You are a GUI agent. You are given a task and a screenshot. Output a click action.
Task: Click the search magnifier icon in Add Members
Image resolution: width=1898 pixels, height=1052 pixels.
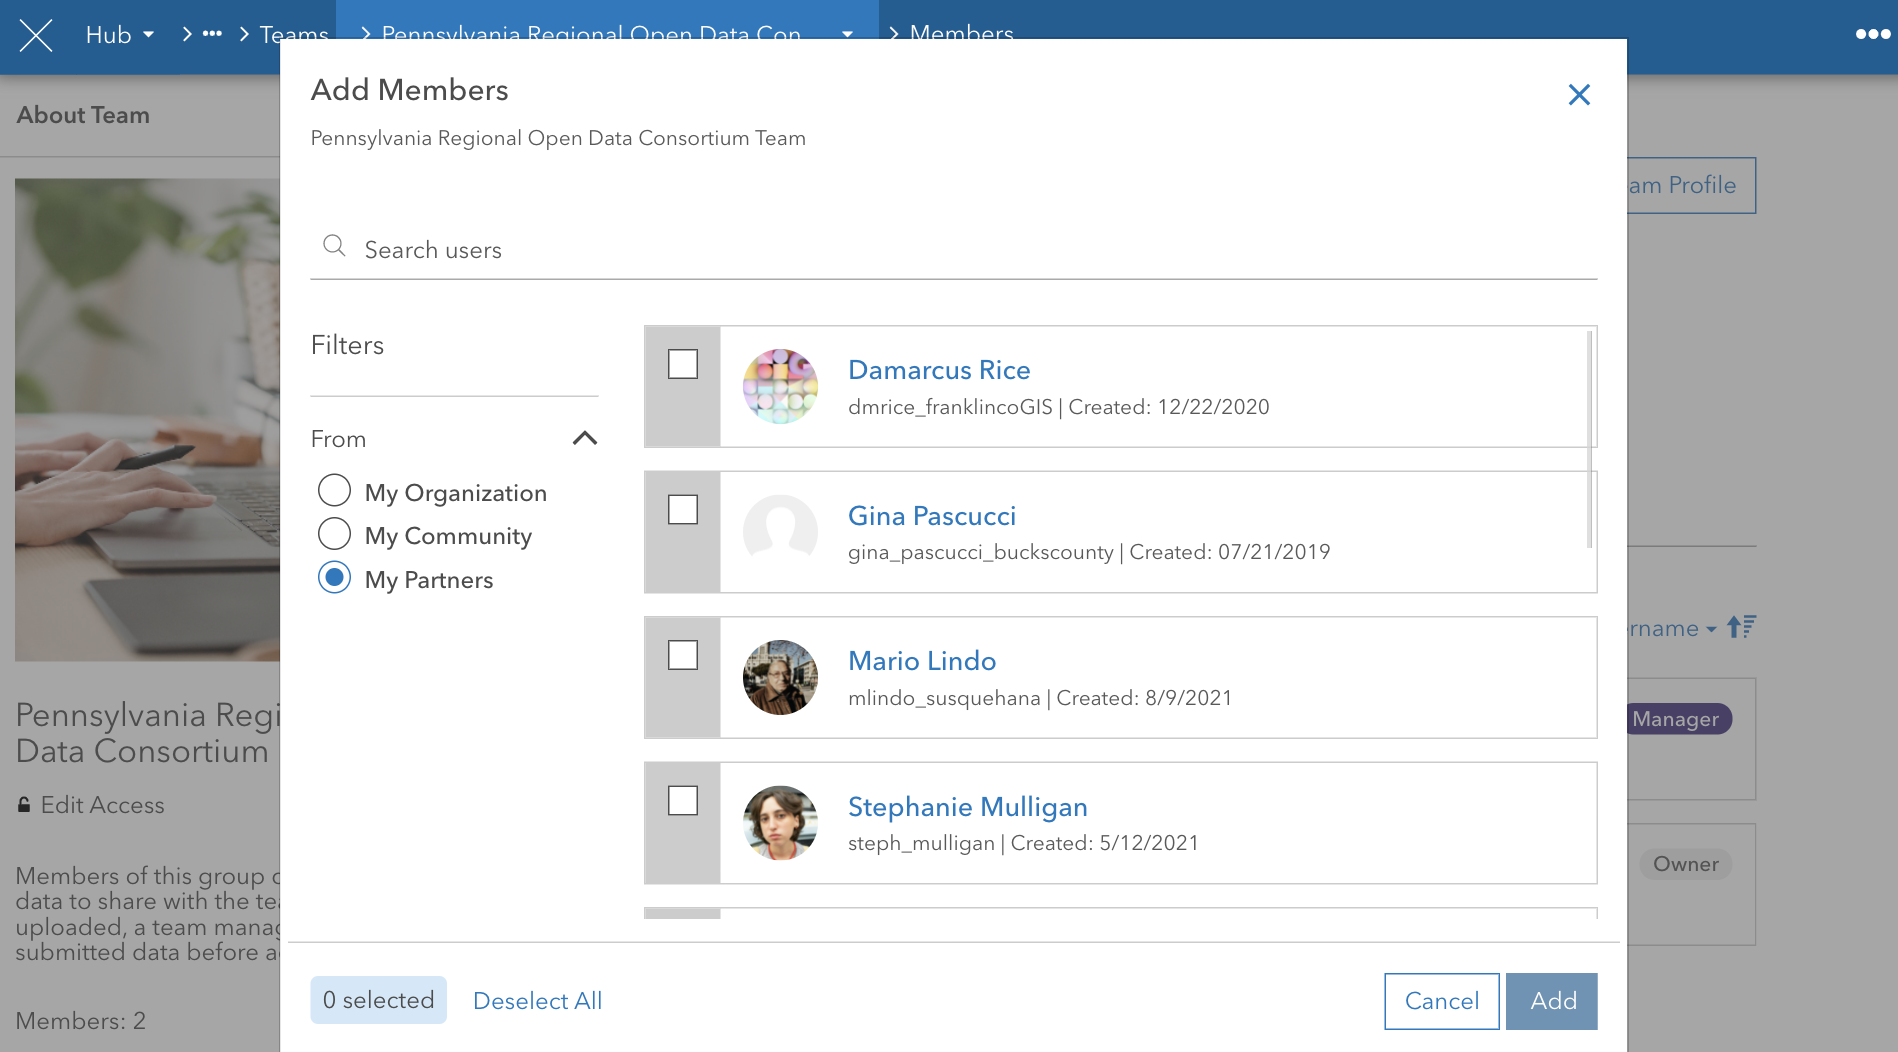[x=334, y=245]
